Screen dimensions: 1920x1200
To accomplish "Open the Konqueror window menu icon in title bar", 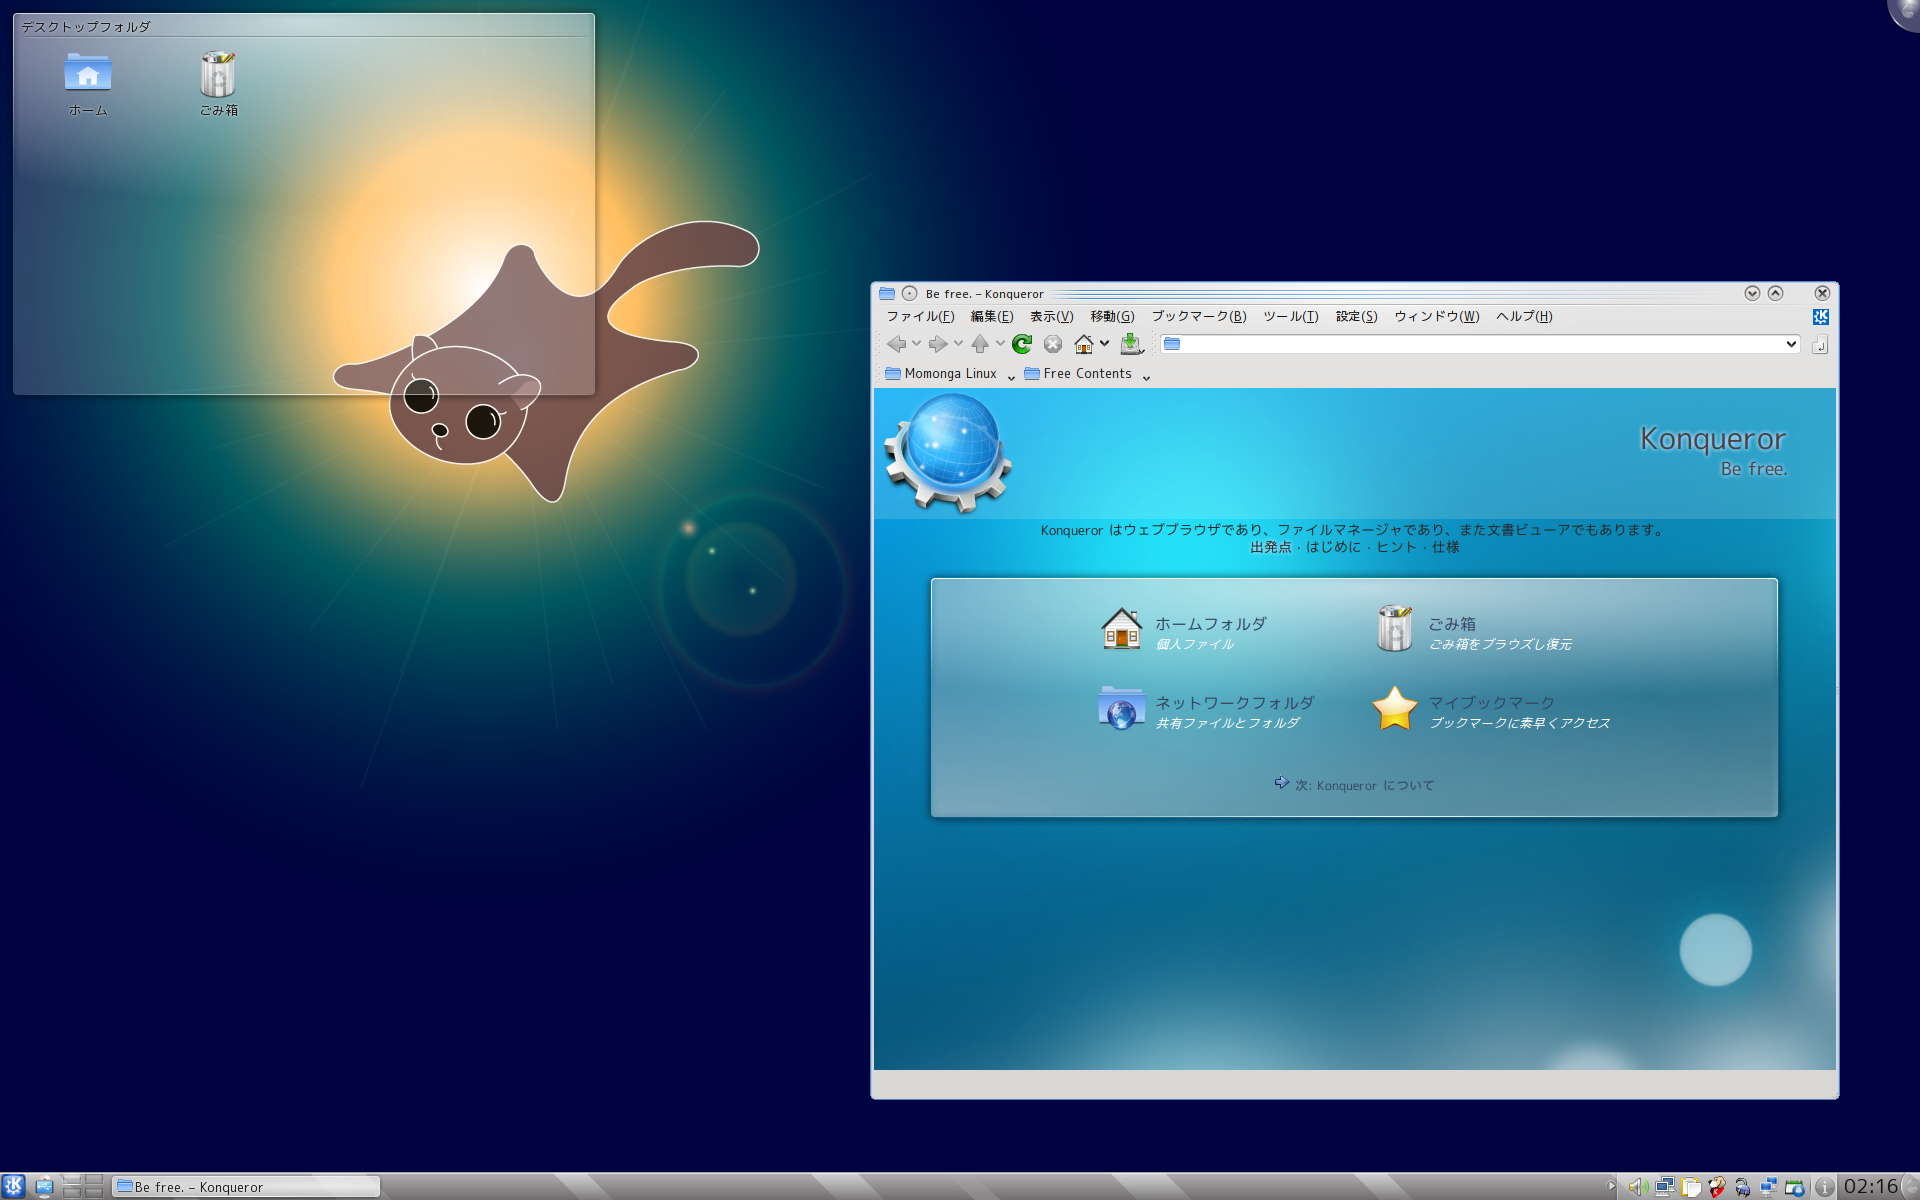I will 887,293.
